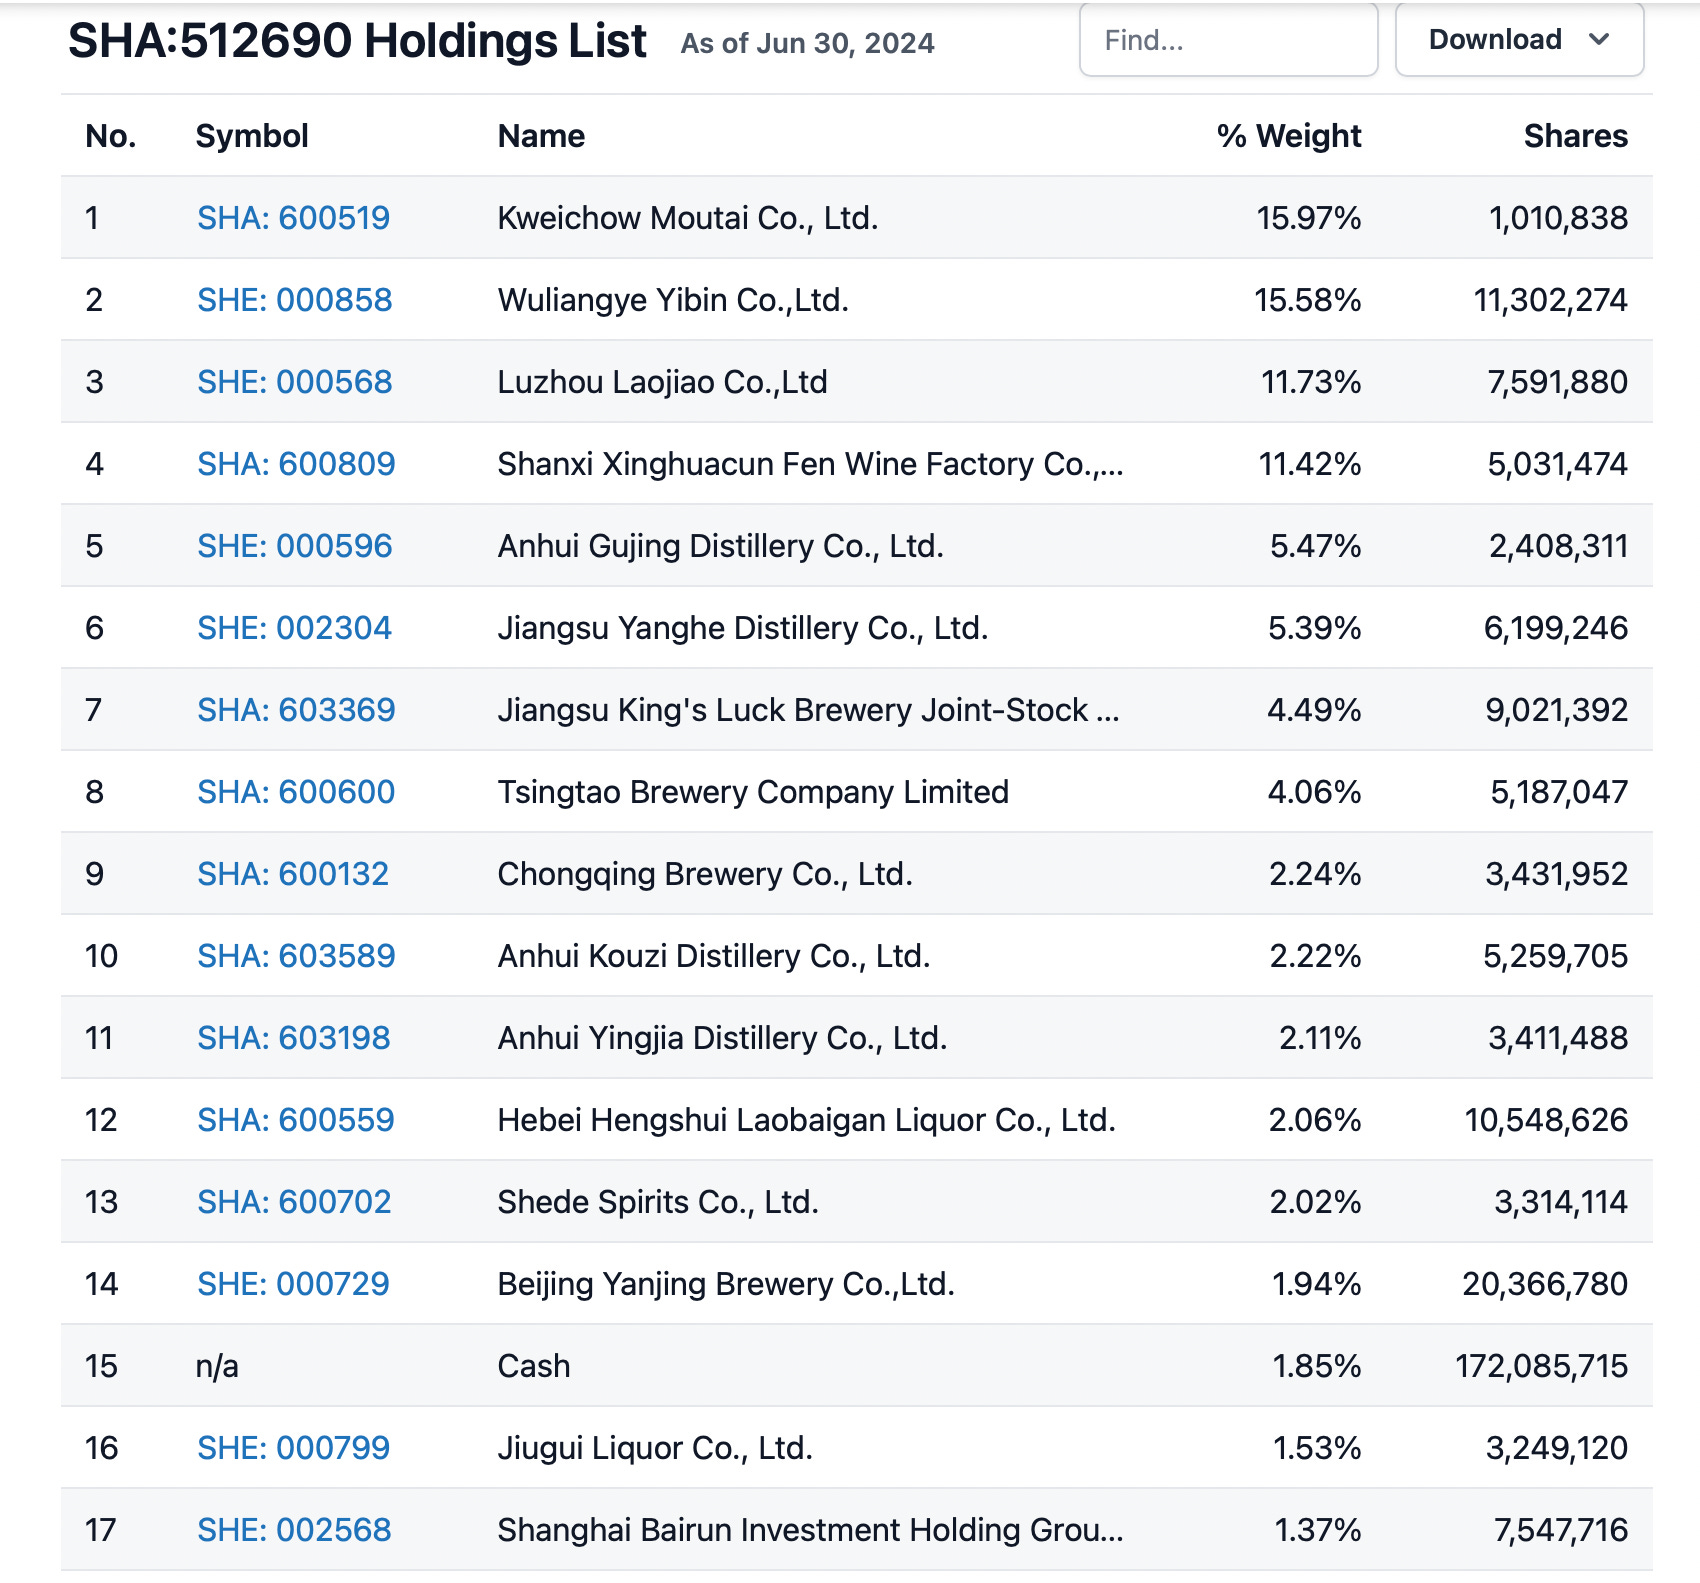Image resolution: width=1700 pixels, height=1583 pixels.
Task: Click shares value 20,366,780
Action: 1545,1284
